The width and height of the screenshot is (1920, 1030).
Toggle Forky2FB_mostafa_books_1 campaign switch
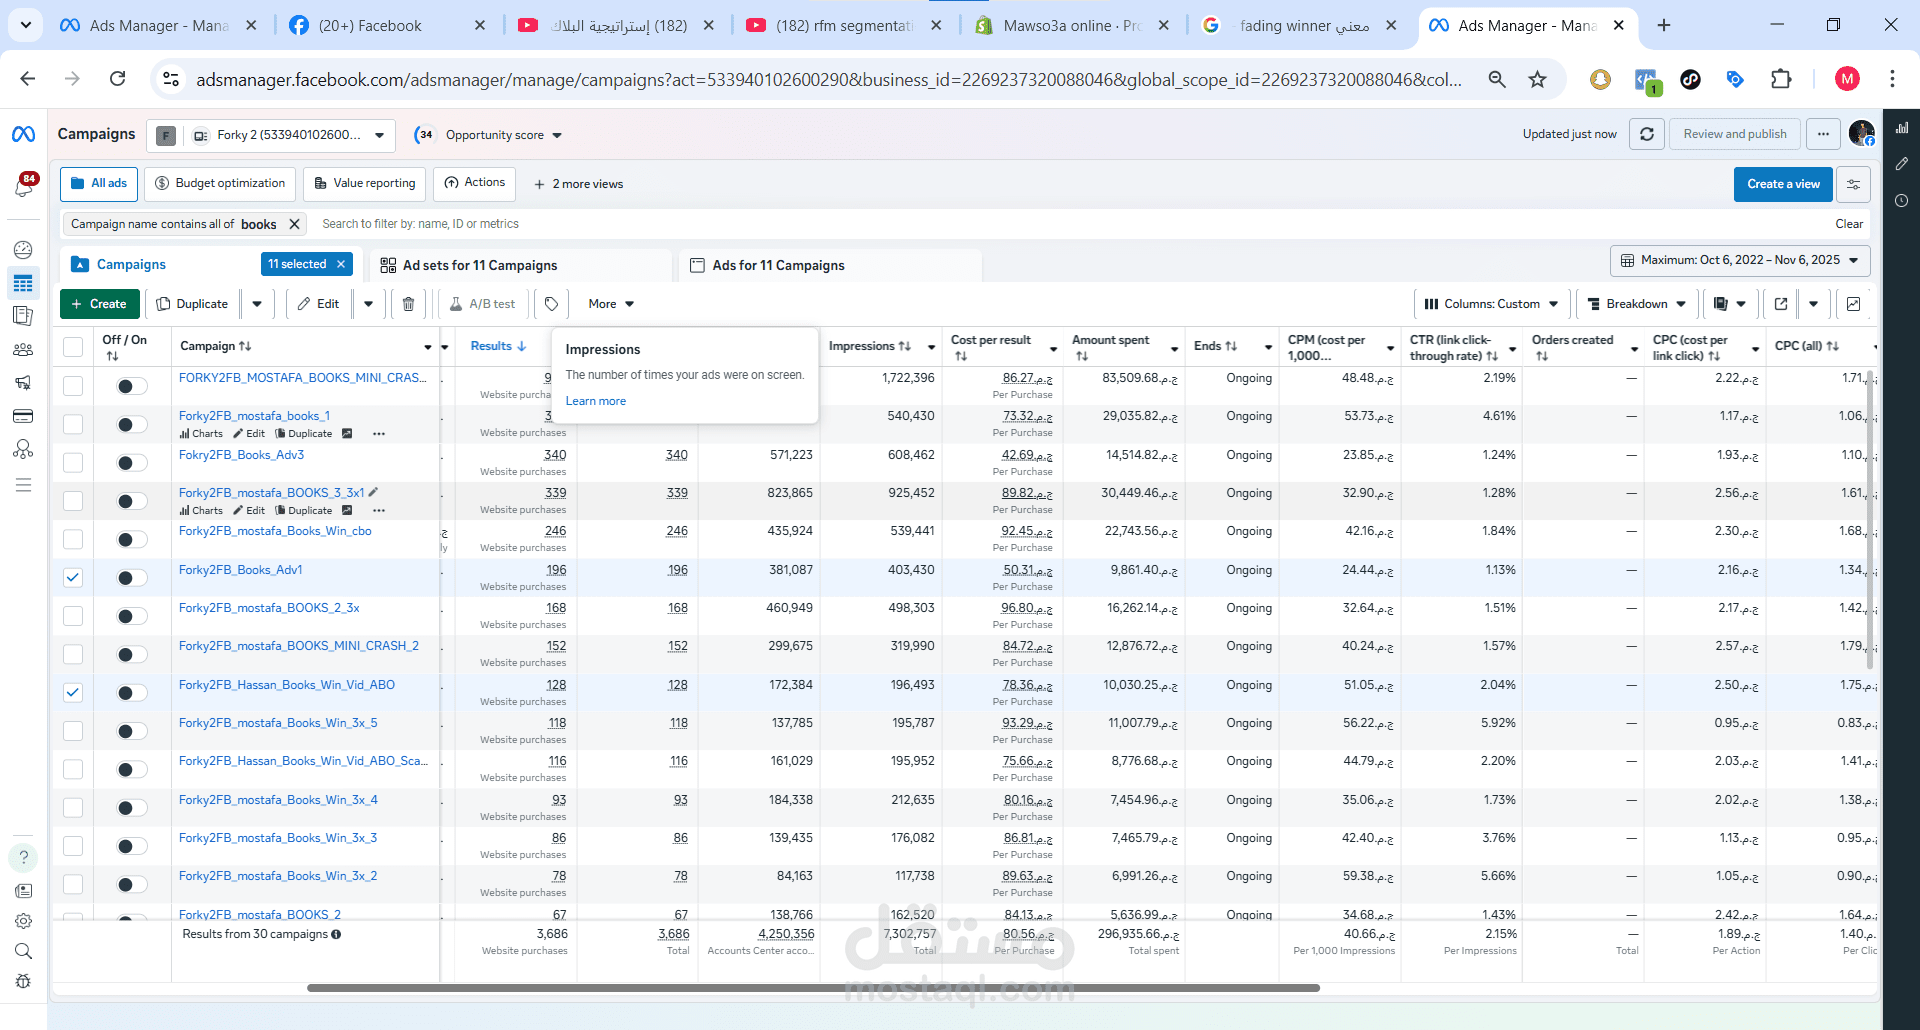pos(131,424)
